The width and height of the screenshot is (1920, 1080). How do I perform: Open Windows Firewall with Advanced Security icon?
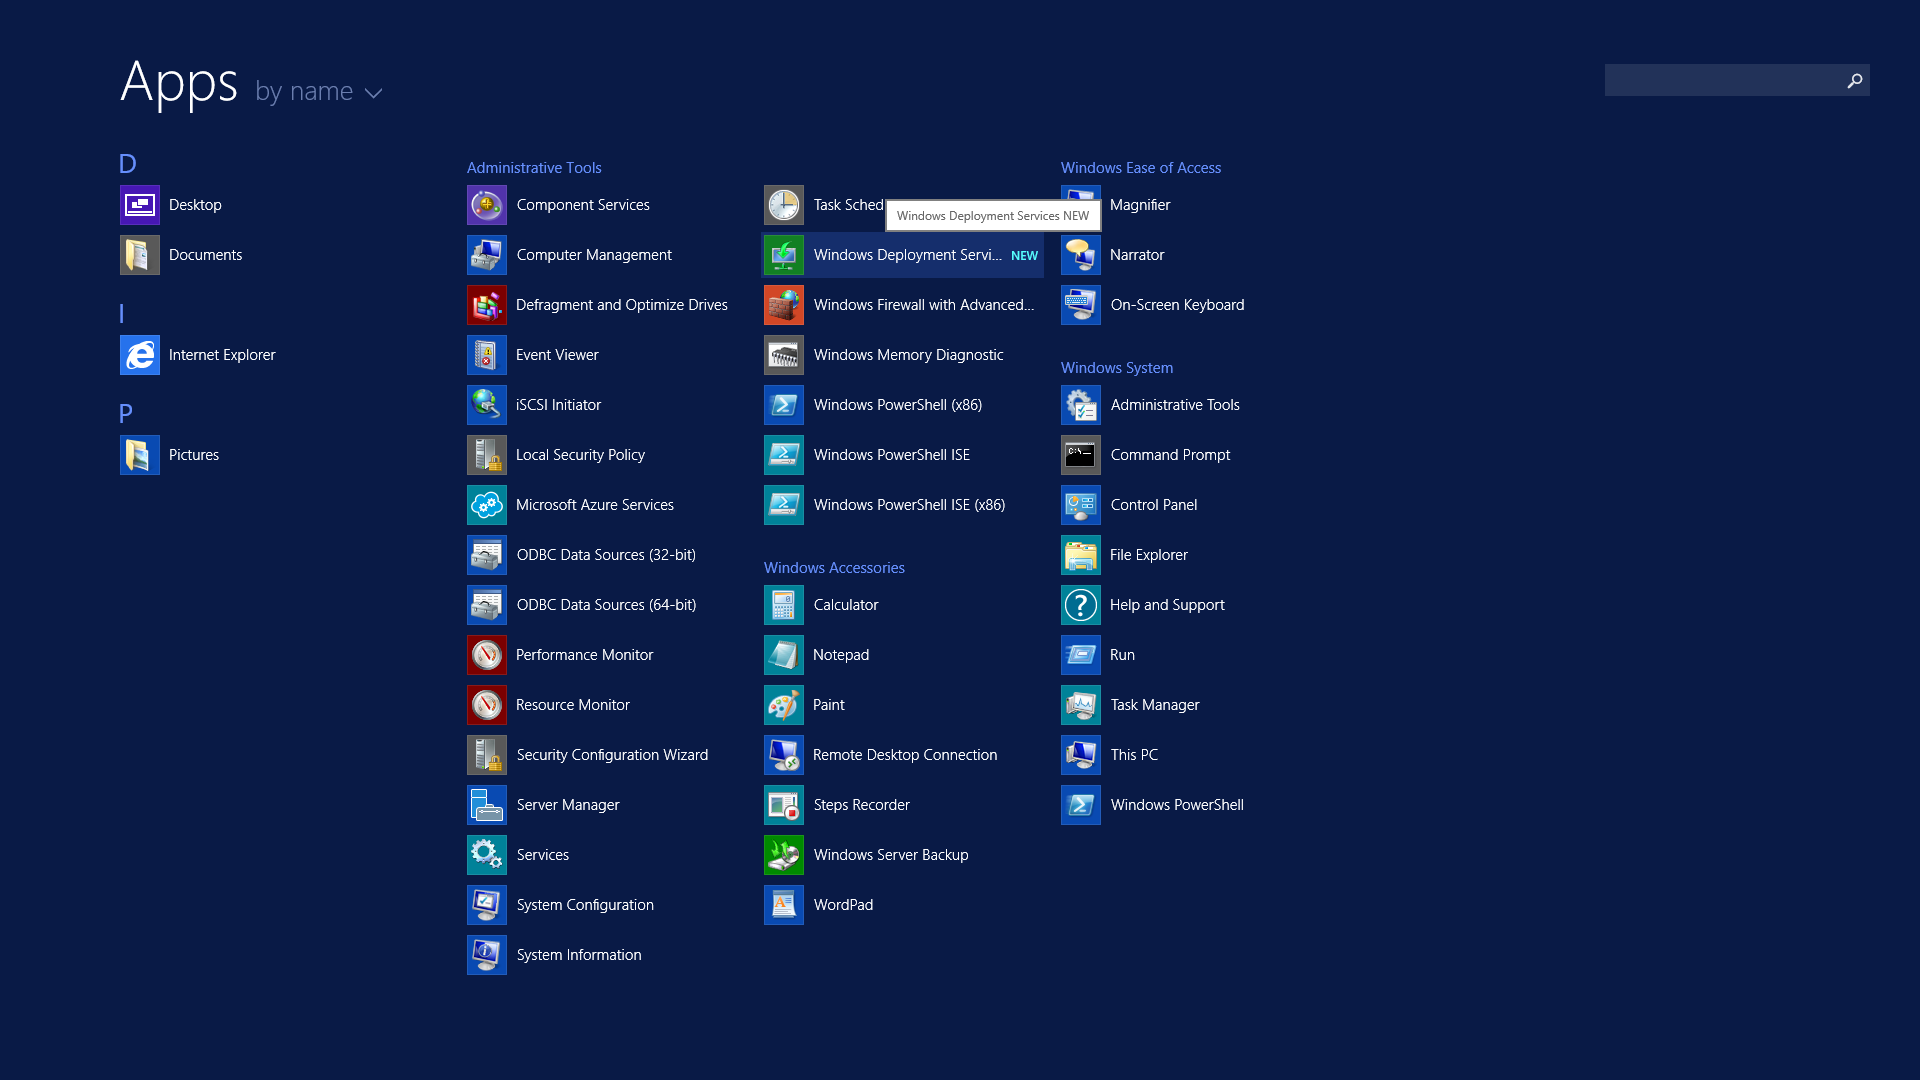(784, 305)
